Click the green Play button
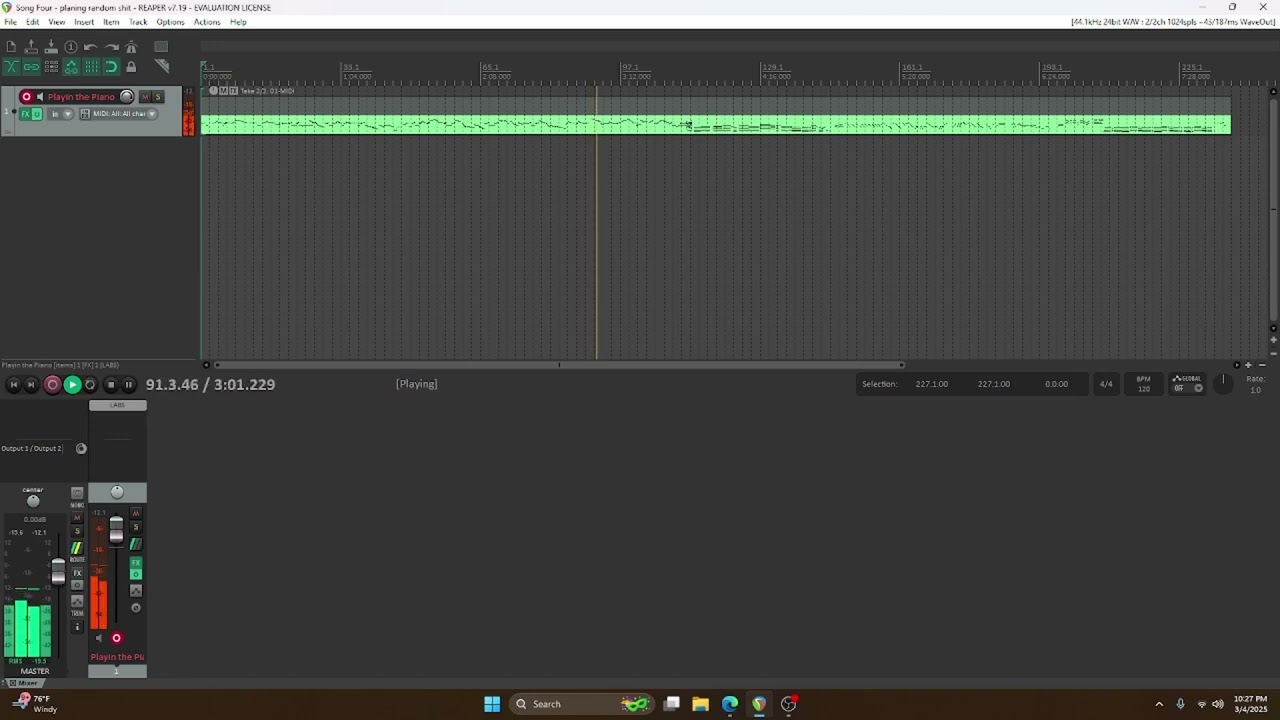This screenshot has width=1280, height=720. tap(72, 385)
